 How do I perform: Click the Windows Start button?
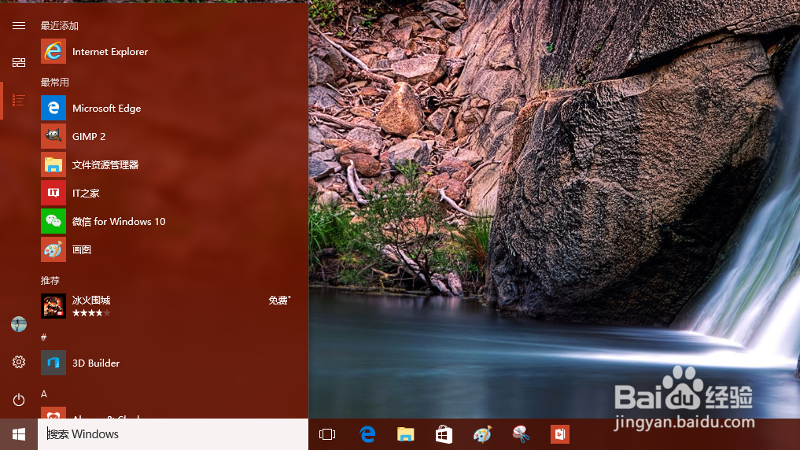(x=19, y=434)
